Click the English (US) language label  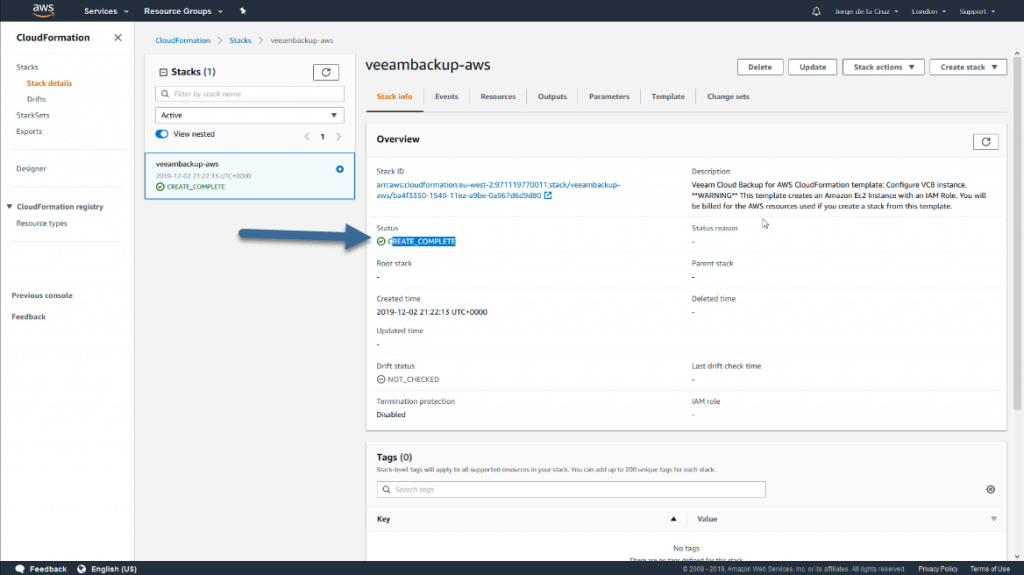click(x=114, y=569)
